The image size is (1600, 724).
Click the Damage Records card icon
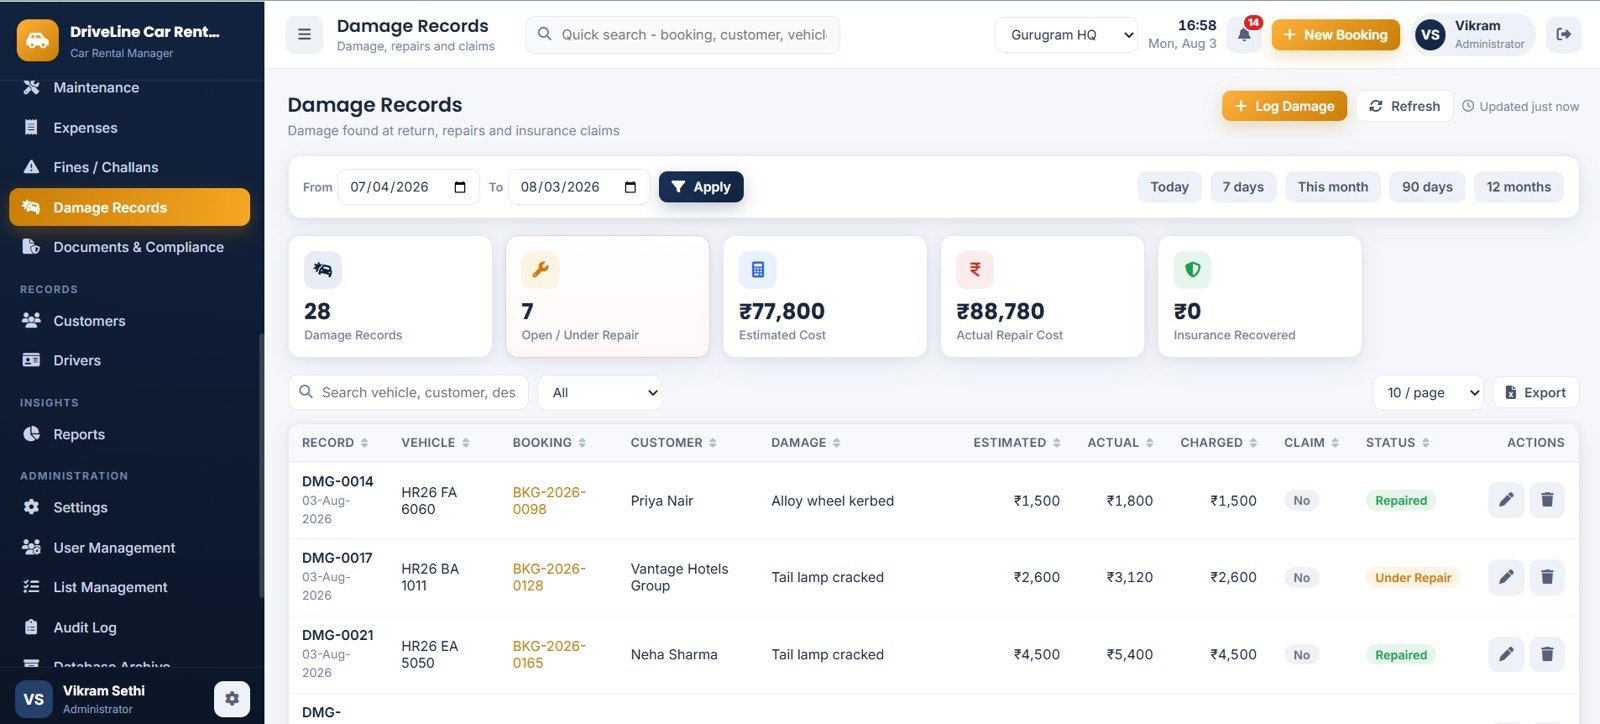(323, 270)
